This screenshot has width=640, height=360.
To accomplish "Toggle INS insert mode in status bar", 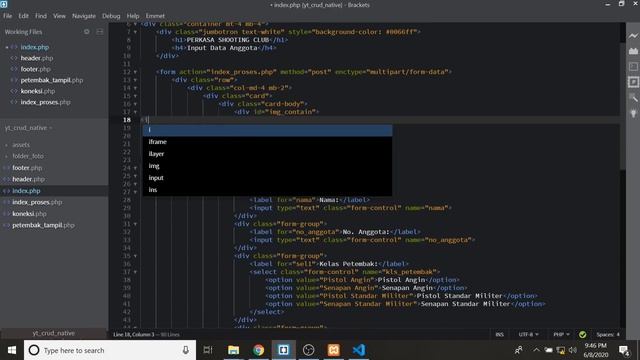I will click(500, 334).
